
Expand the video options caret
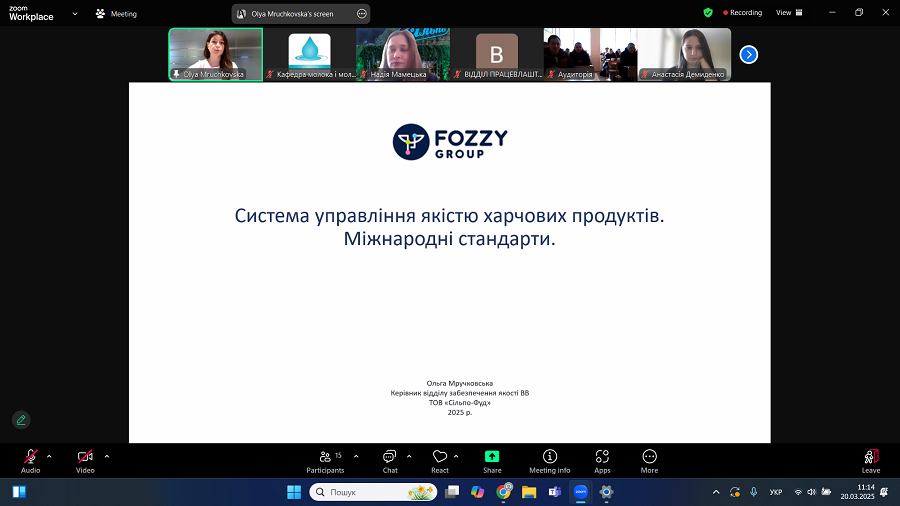(107, 457)
